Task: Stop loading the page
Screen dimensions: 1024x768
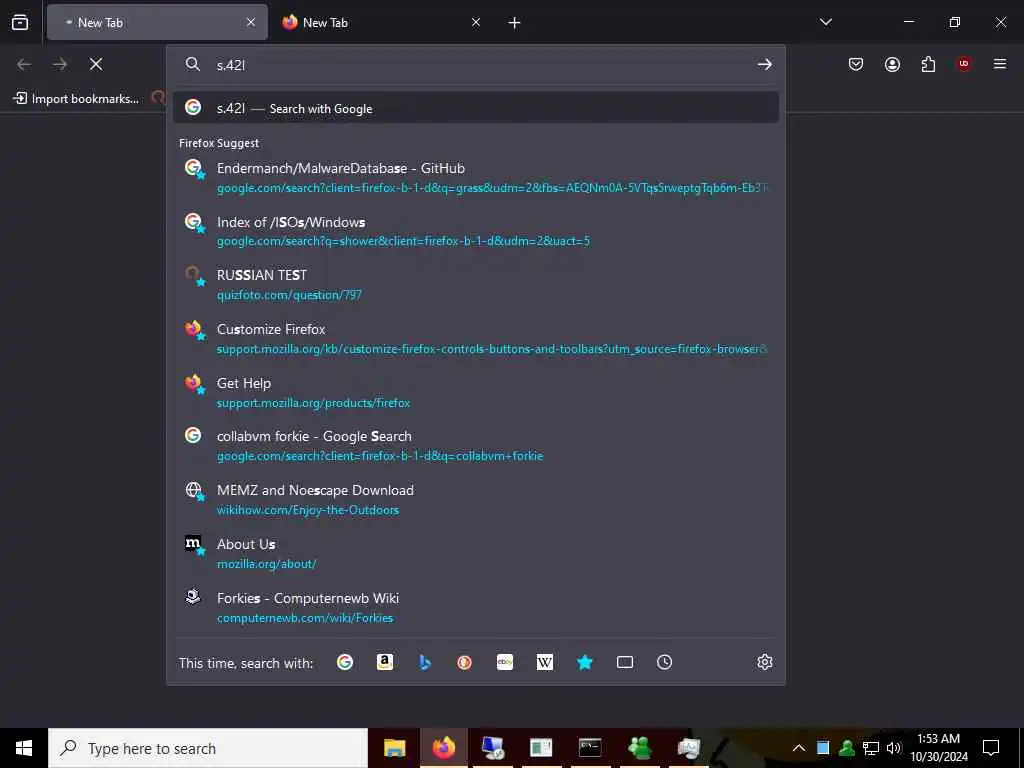Action: 96,64
